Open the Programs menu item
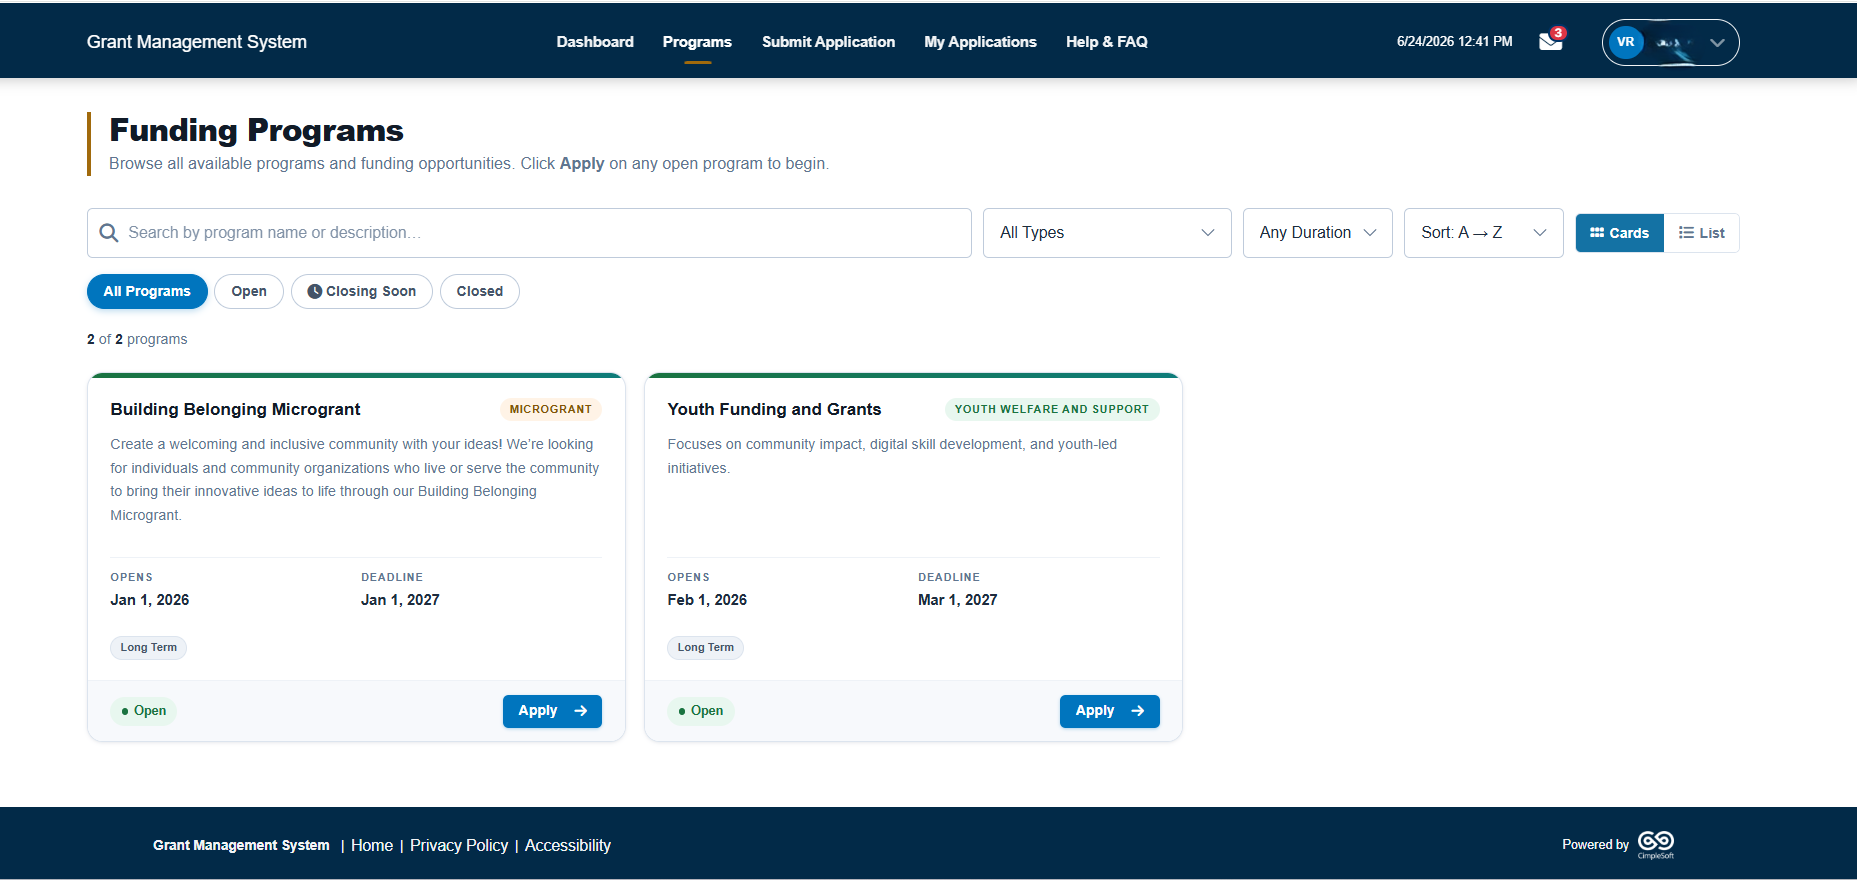Viewport: 1857px width, 880px height. click(697, 42)
